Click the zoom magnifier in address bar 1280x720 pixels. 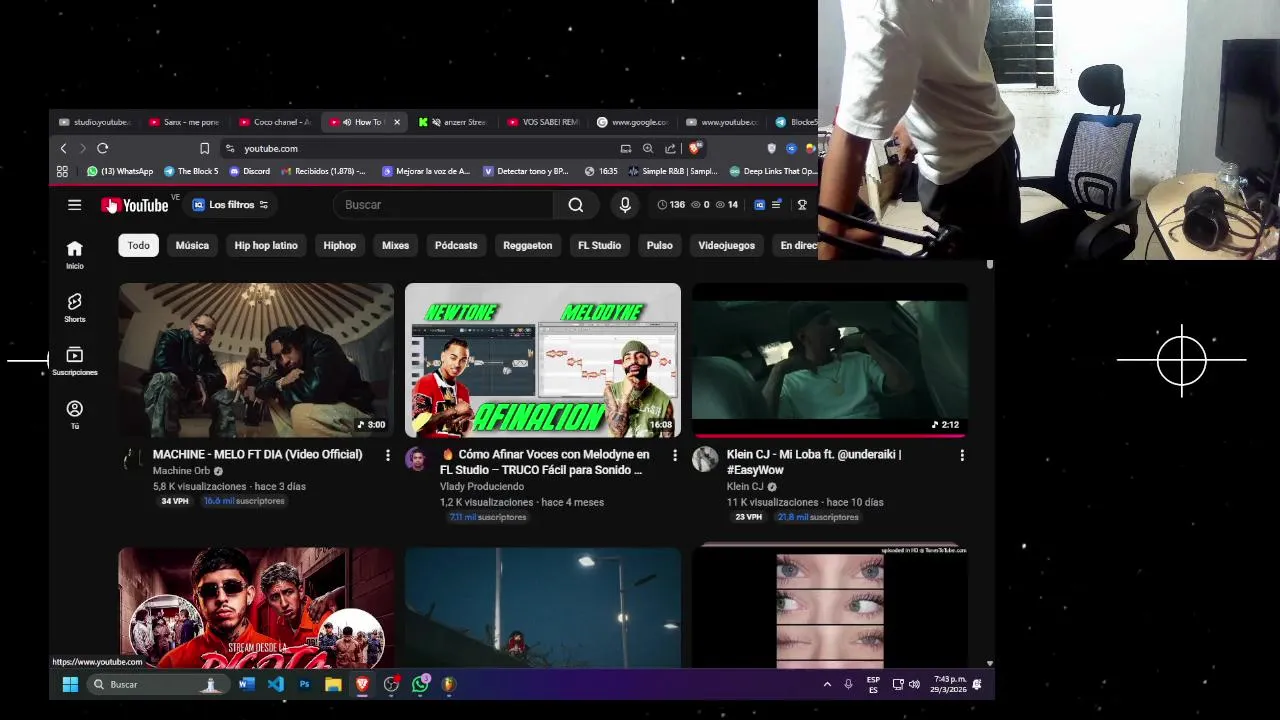(x=648, y=148)
